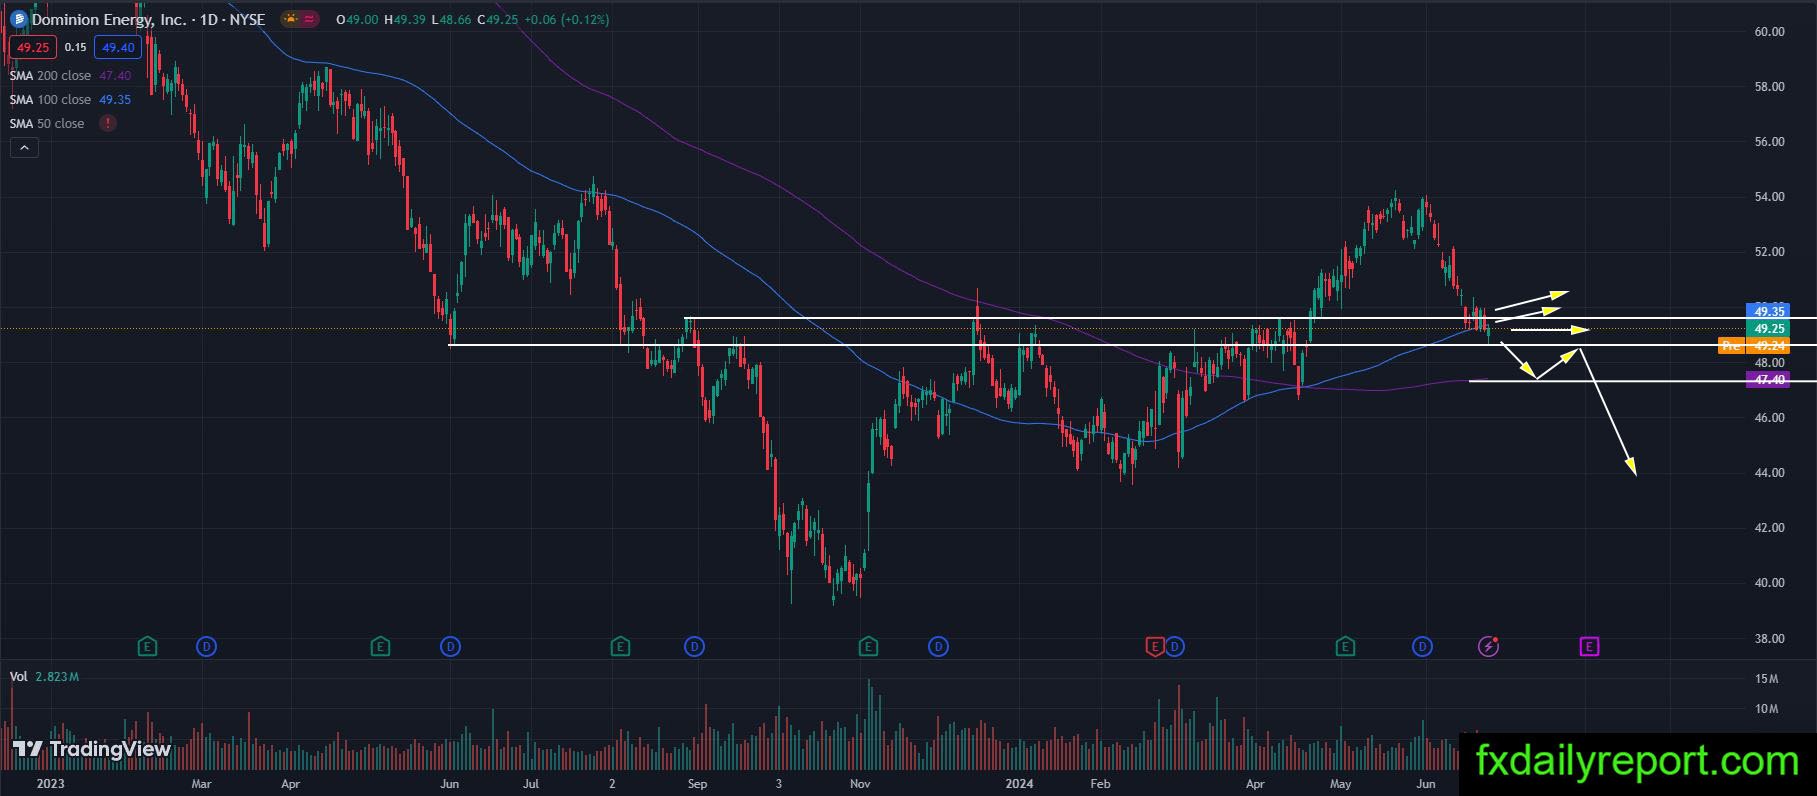Click the SMA 50 red error icon

107,123
